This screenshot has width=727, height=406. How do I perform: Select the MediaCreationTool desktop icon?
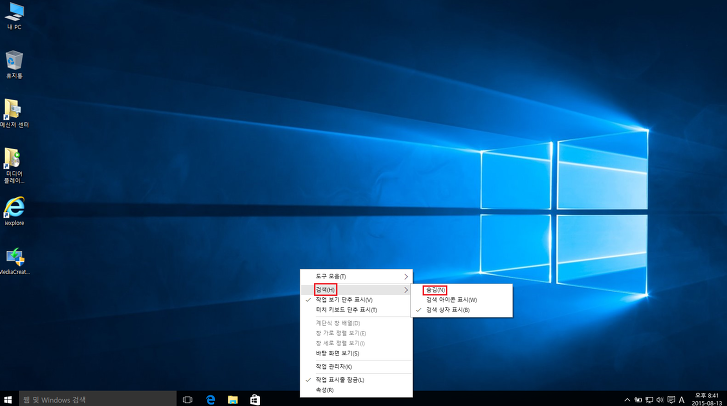(14, 261)
